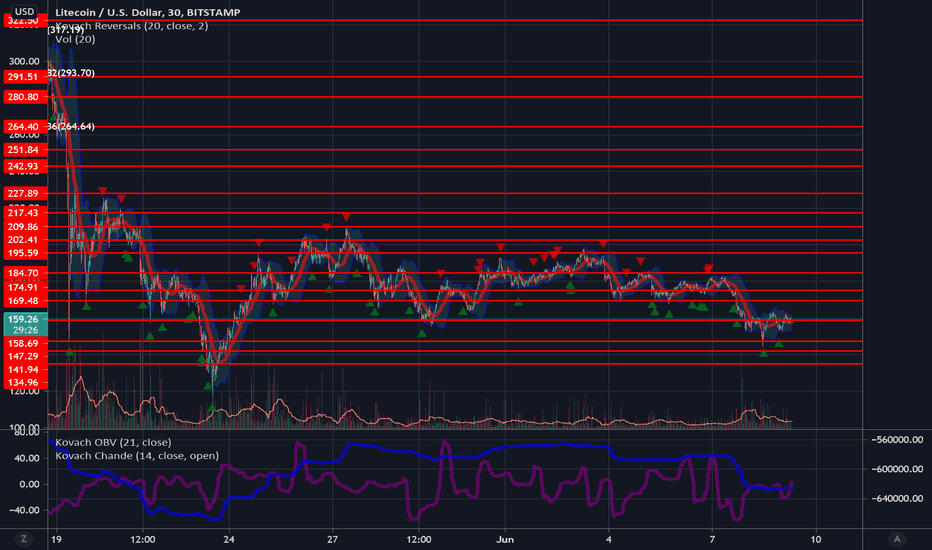Screen dimensions: 932x550
Task: Select the Vol (20) indicator legend
Action: [x=75, y=39]
